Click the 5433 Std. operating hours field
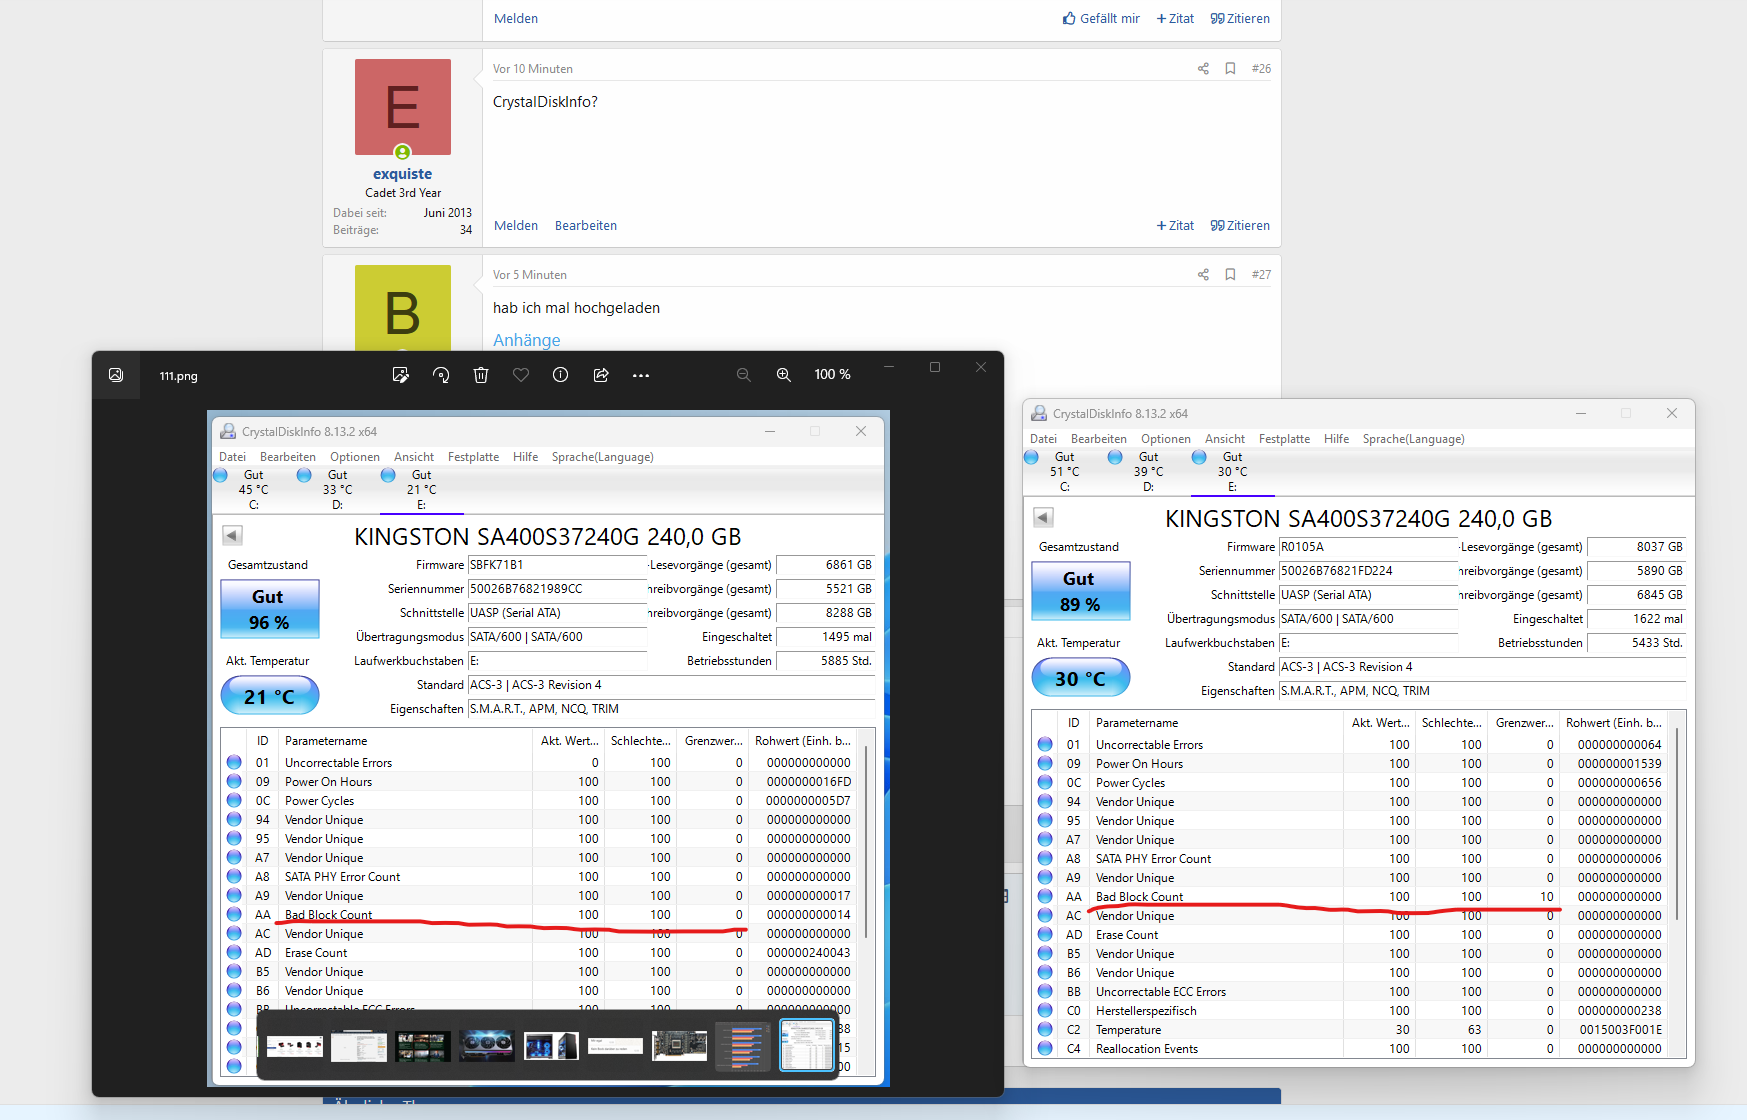 [1636, 643]
